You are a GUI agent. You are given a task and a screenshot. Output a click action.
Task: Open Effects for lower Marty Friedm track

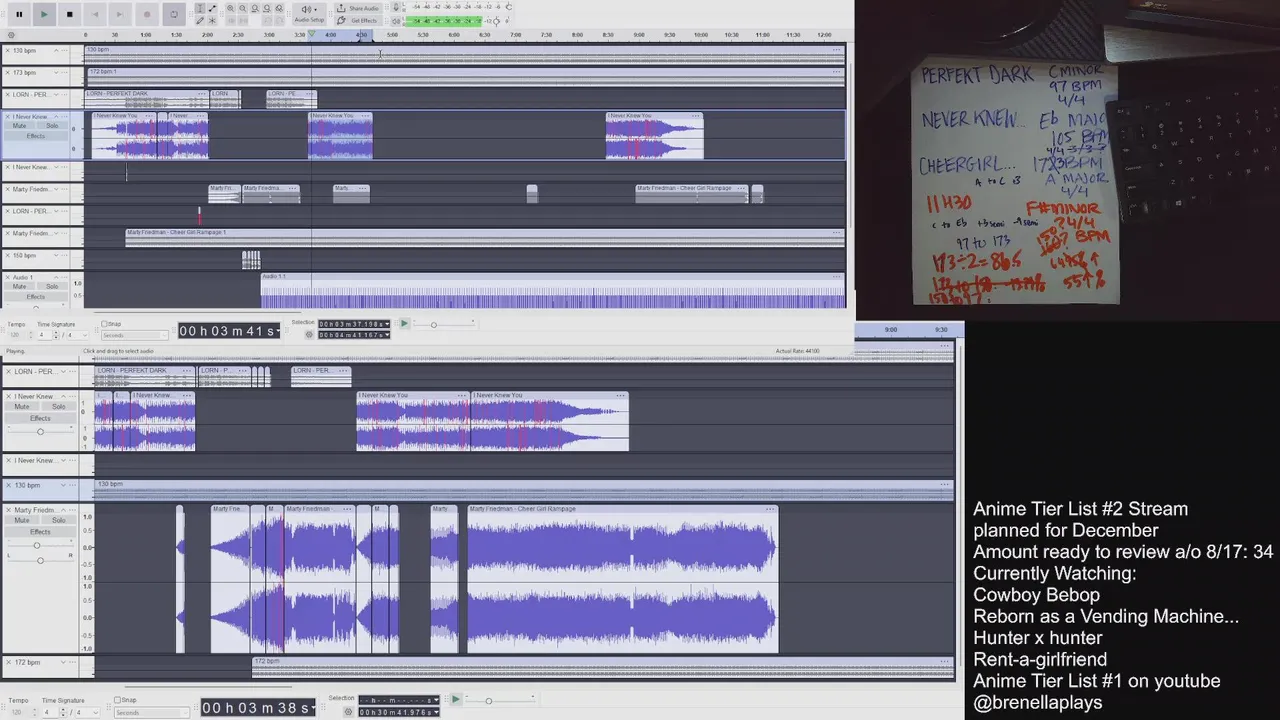(40, 531)
